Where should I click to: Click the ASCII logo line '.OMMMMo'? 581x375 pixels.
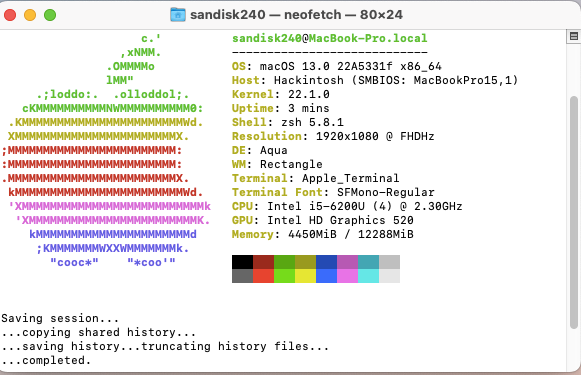[130, 66]
